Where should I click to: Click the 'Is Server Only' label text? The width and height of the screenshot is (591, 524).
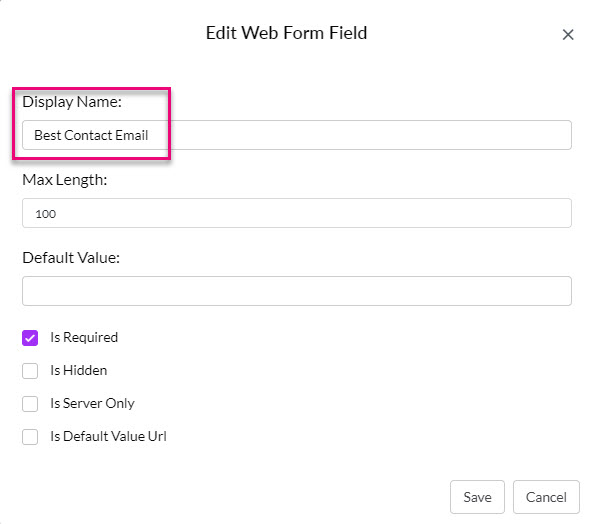(x=92, y=403)
